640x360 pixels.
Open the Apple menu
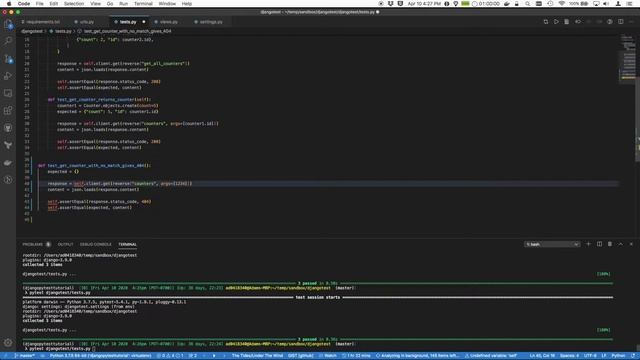tap(9, 4)
